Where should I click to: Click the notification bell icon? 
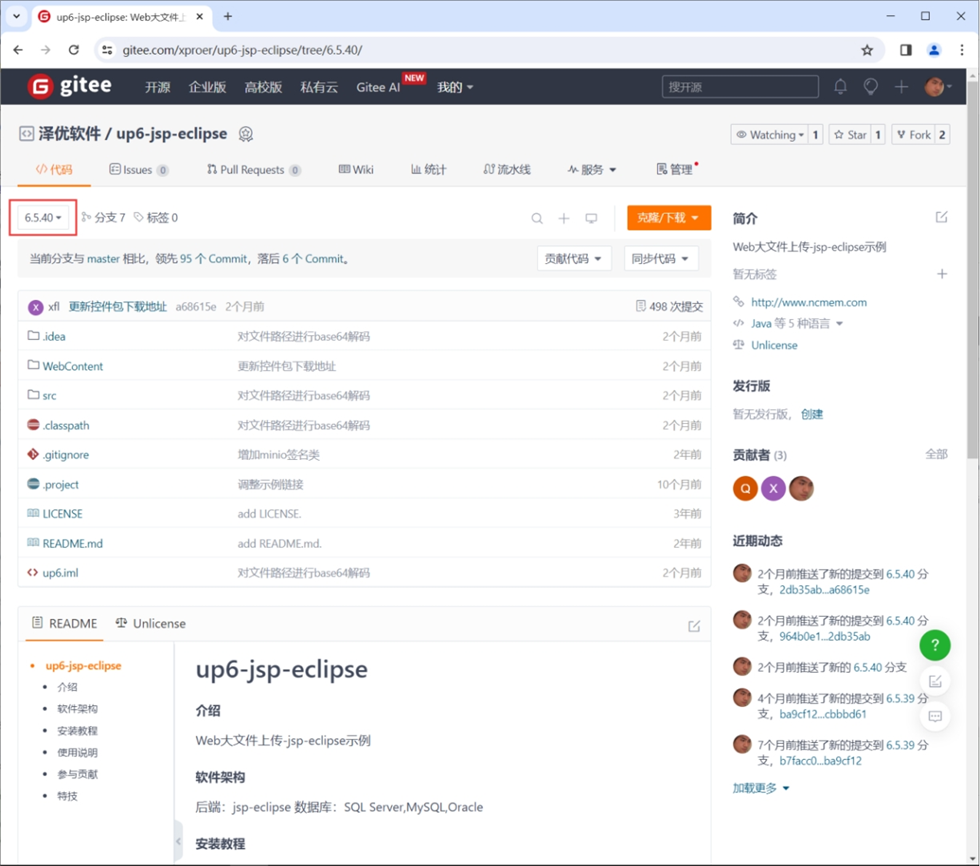pos(840,87)
